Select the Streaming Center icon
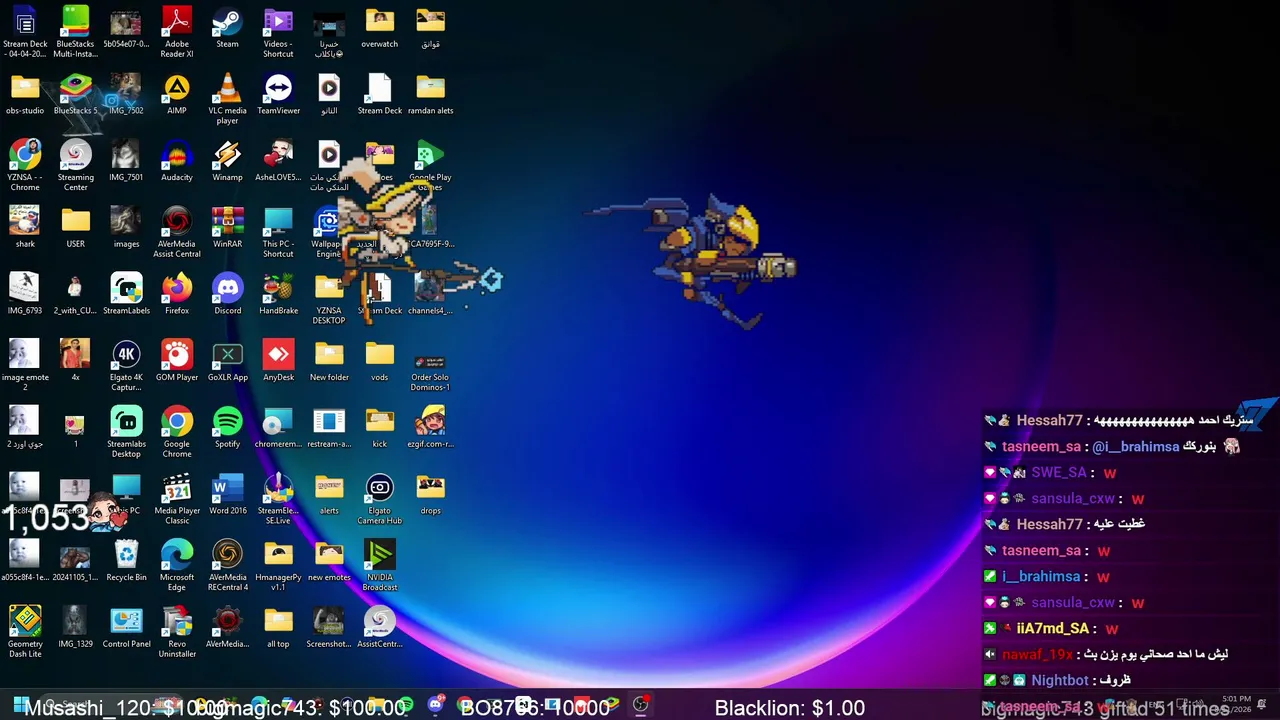Screen dimensions: 1280x720 tap(75, 166)
